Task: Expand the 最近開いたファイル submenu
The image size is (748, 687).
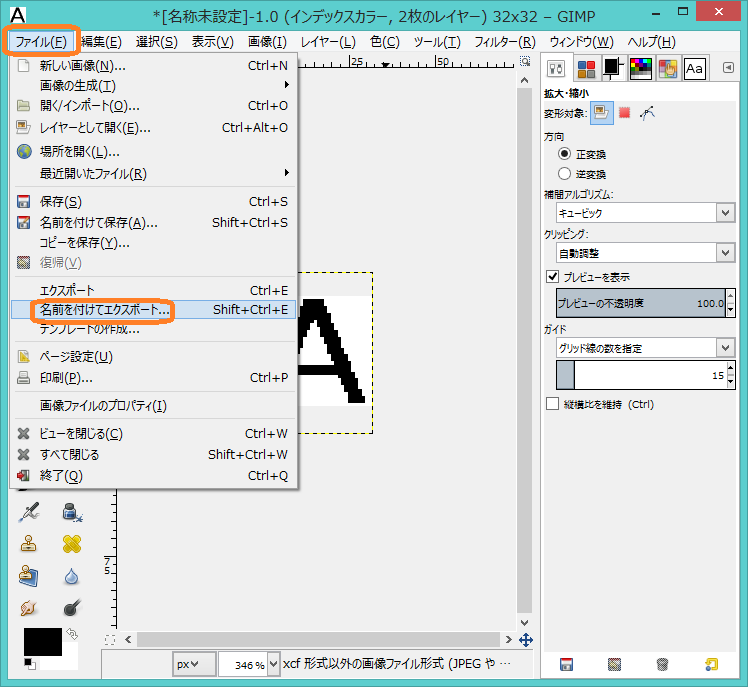Action: pyautogui.click(x=153, y=173)
